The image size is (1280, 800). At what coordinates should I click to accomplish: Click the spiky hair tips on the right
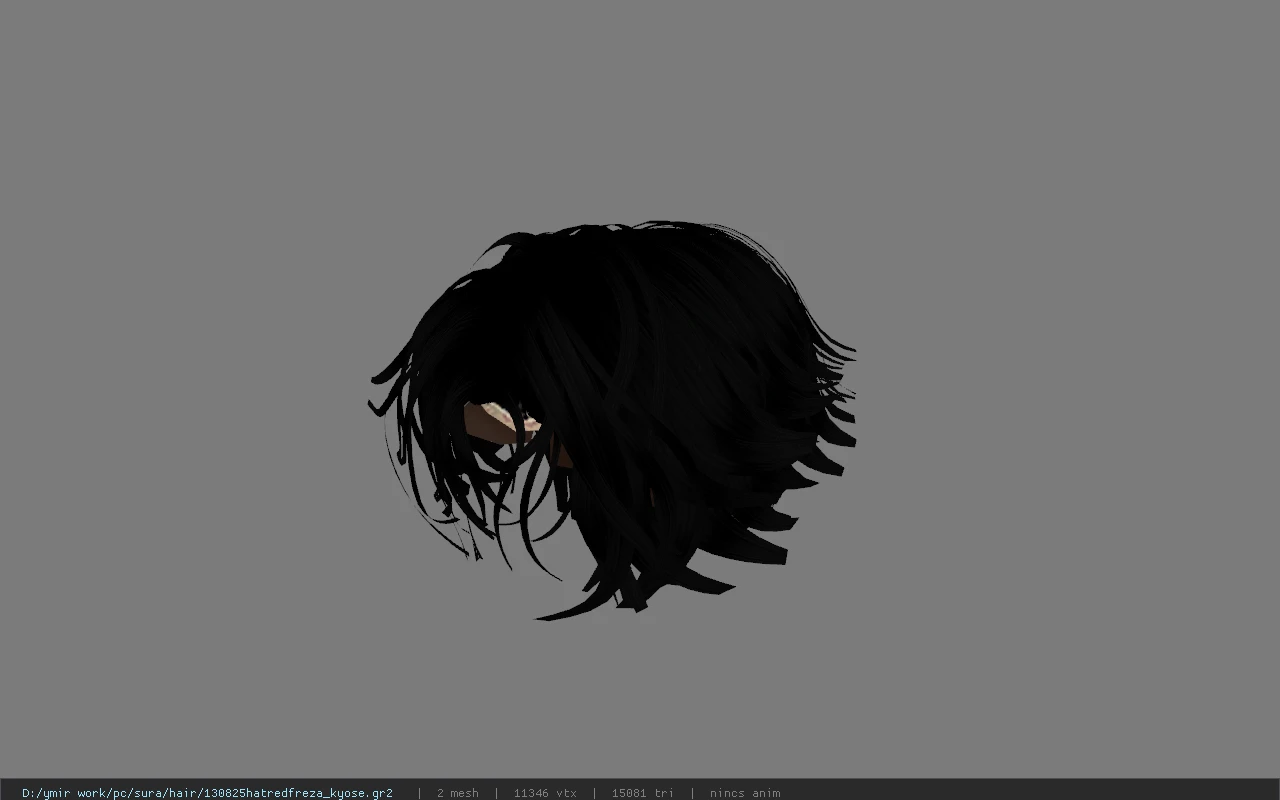tap(832, 420)
